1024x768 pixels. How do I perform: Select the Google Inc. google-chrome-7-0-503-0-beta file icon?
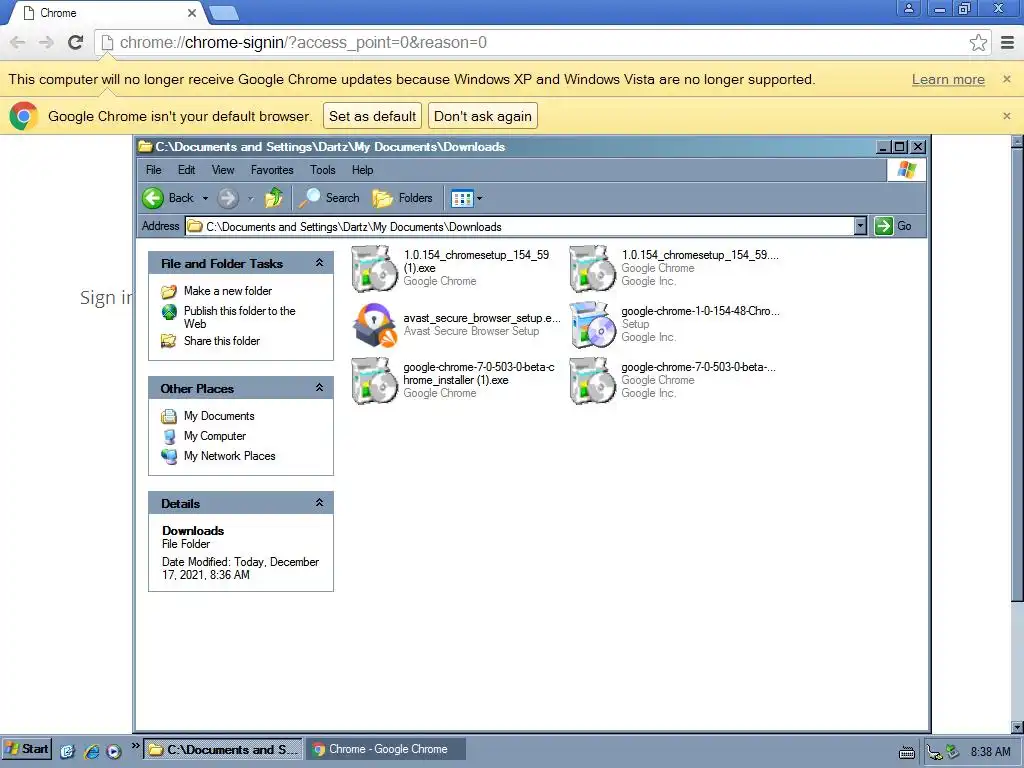point(592,381)
